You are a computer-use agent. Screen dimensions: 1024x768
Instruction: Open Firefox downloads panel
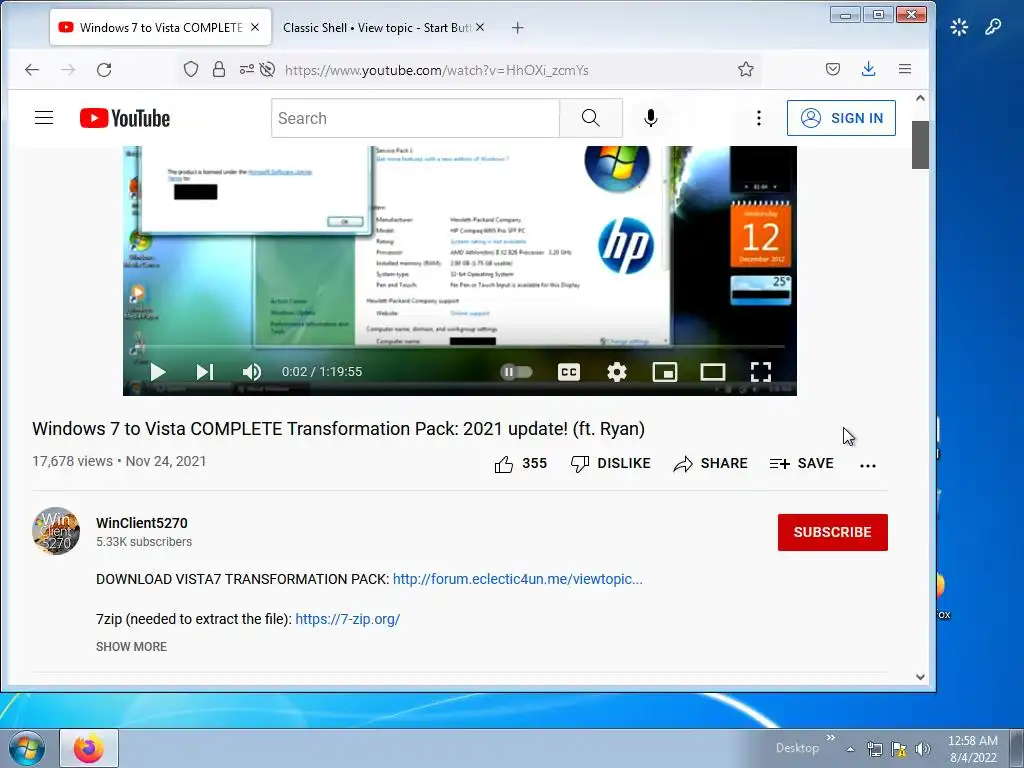[x=869, y=69]
